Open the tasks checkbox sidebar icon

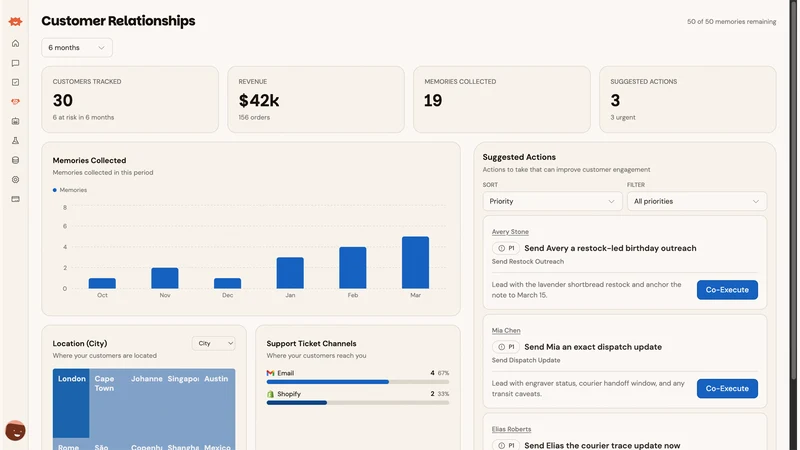pyautogui.click(x=15, y=82)
